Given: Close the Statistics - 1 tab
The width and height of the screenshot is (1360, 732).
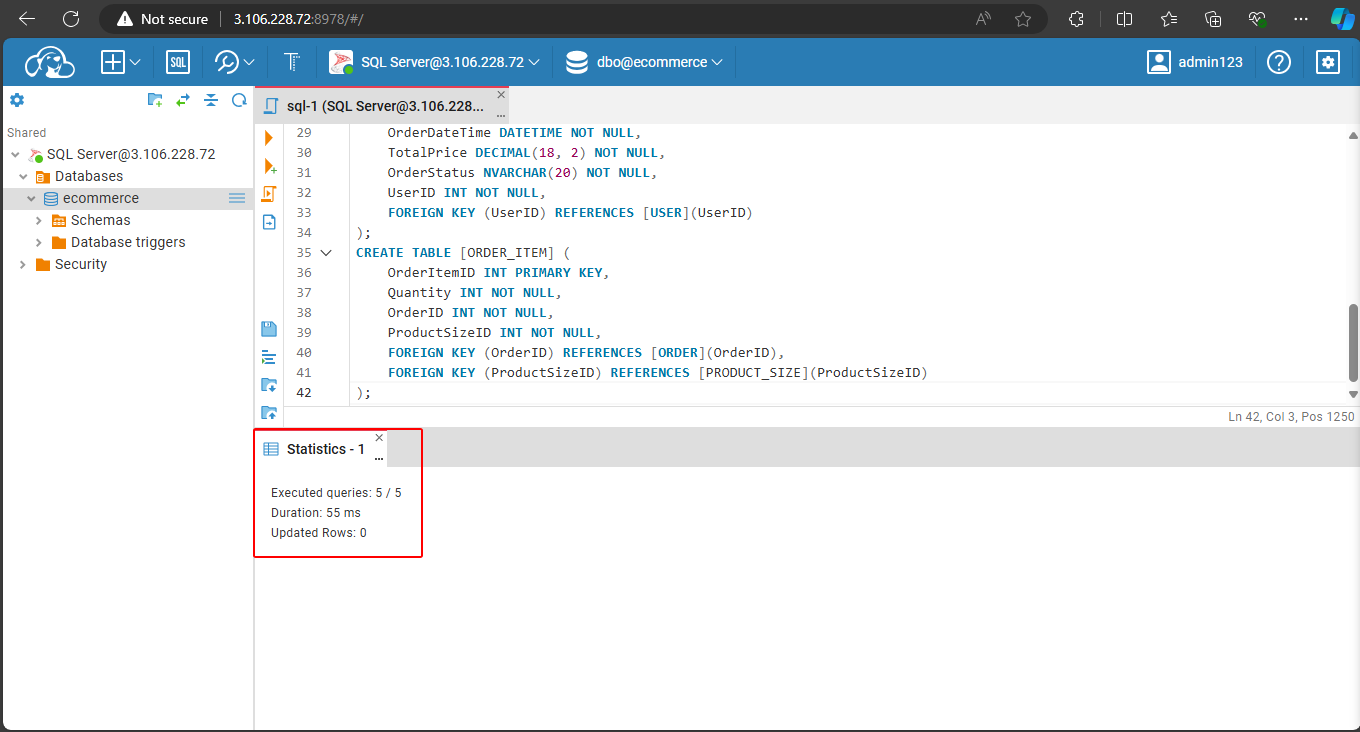Looking at the screenshot, I should tap(379, 438).
